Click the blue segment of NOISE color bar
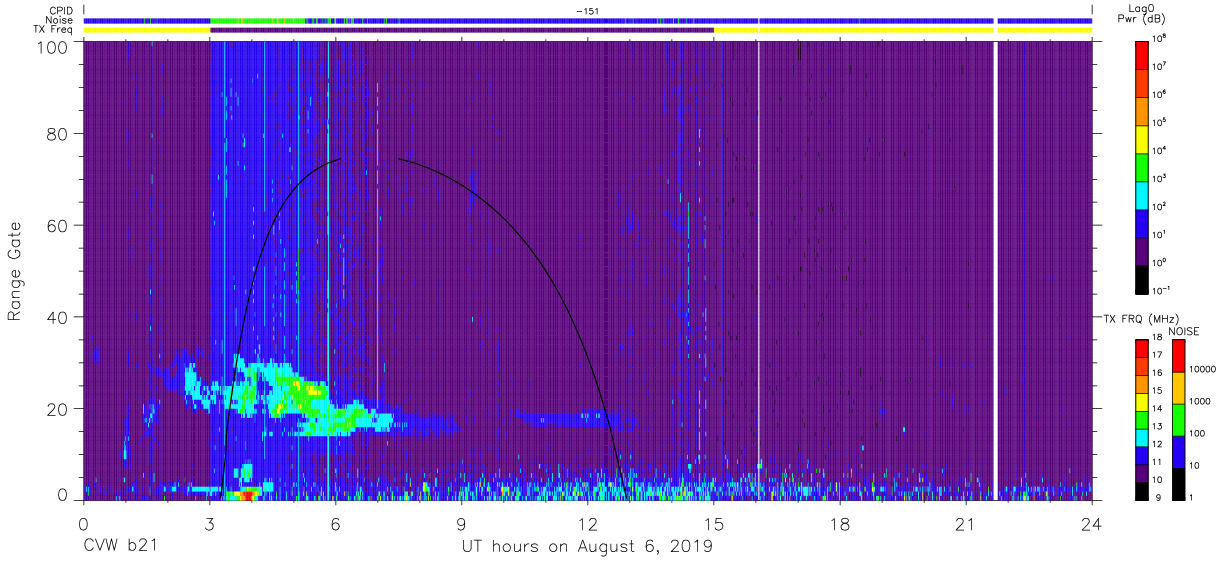 pos(1177,451)
